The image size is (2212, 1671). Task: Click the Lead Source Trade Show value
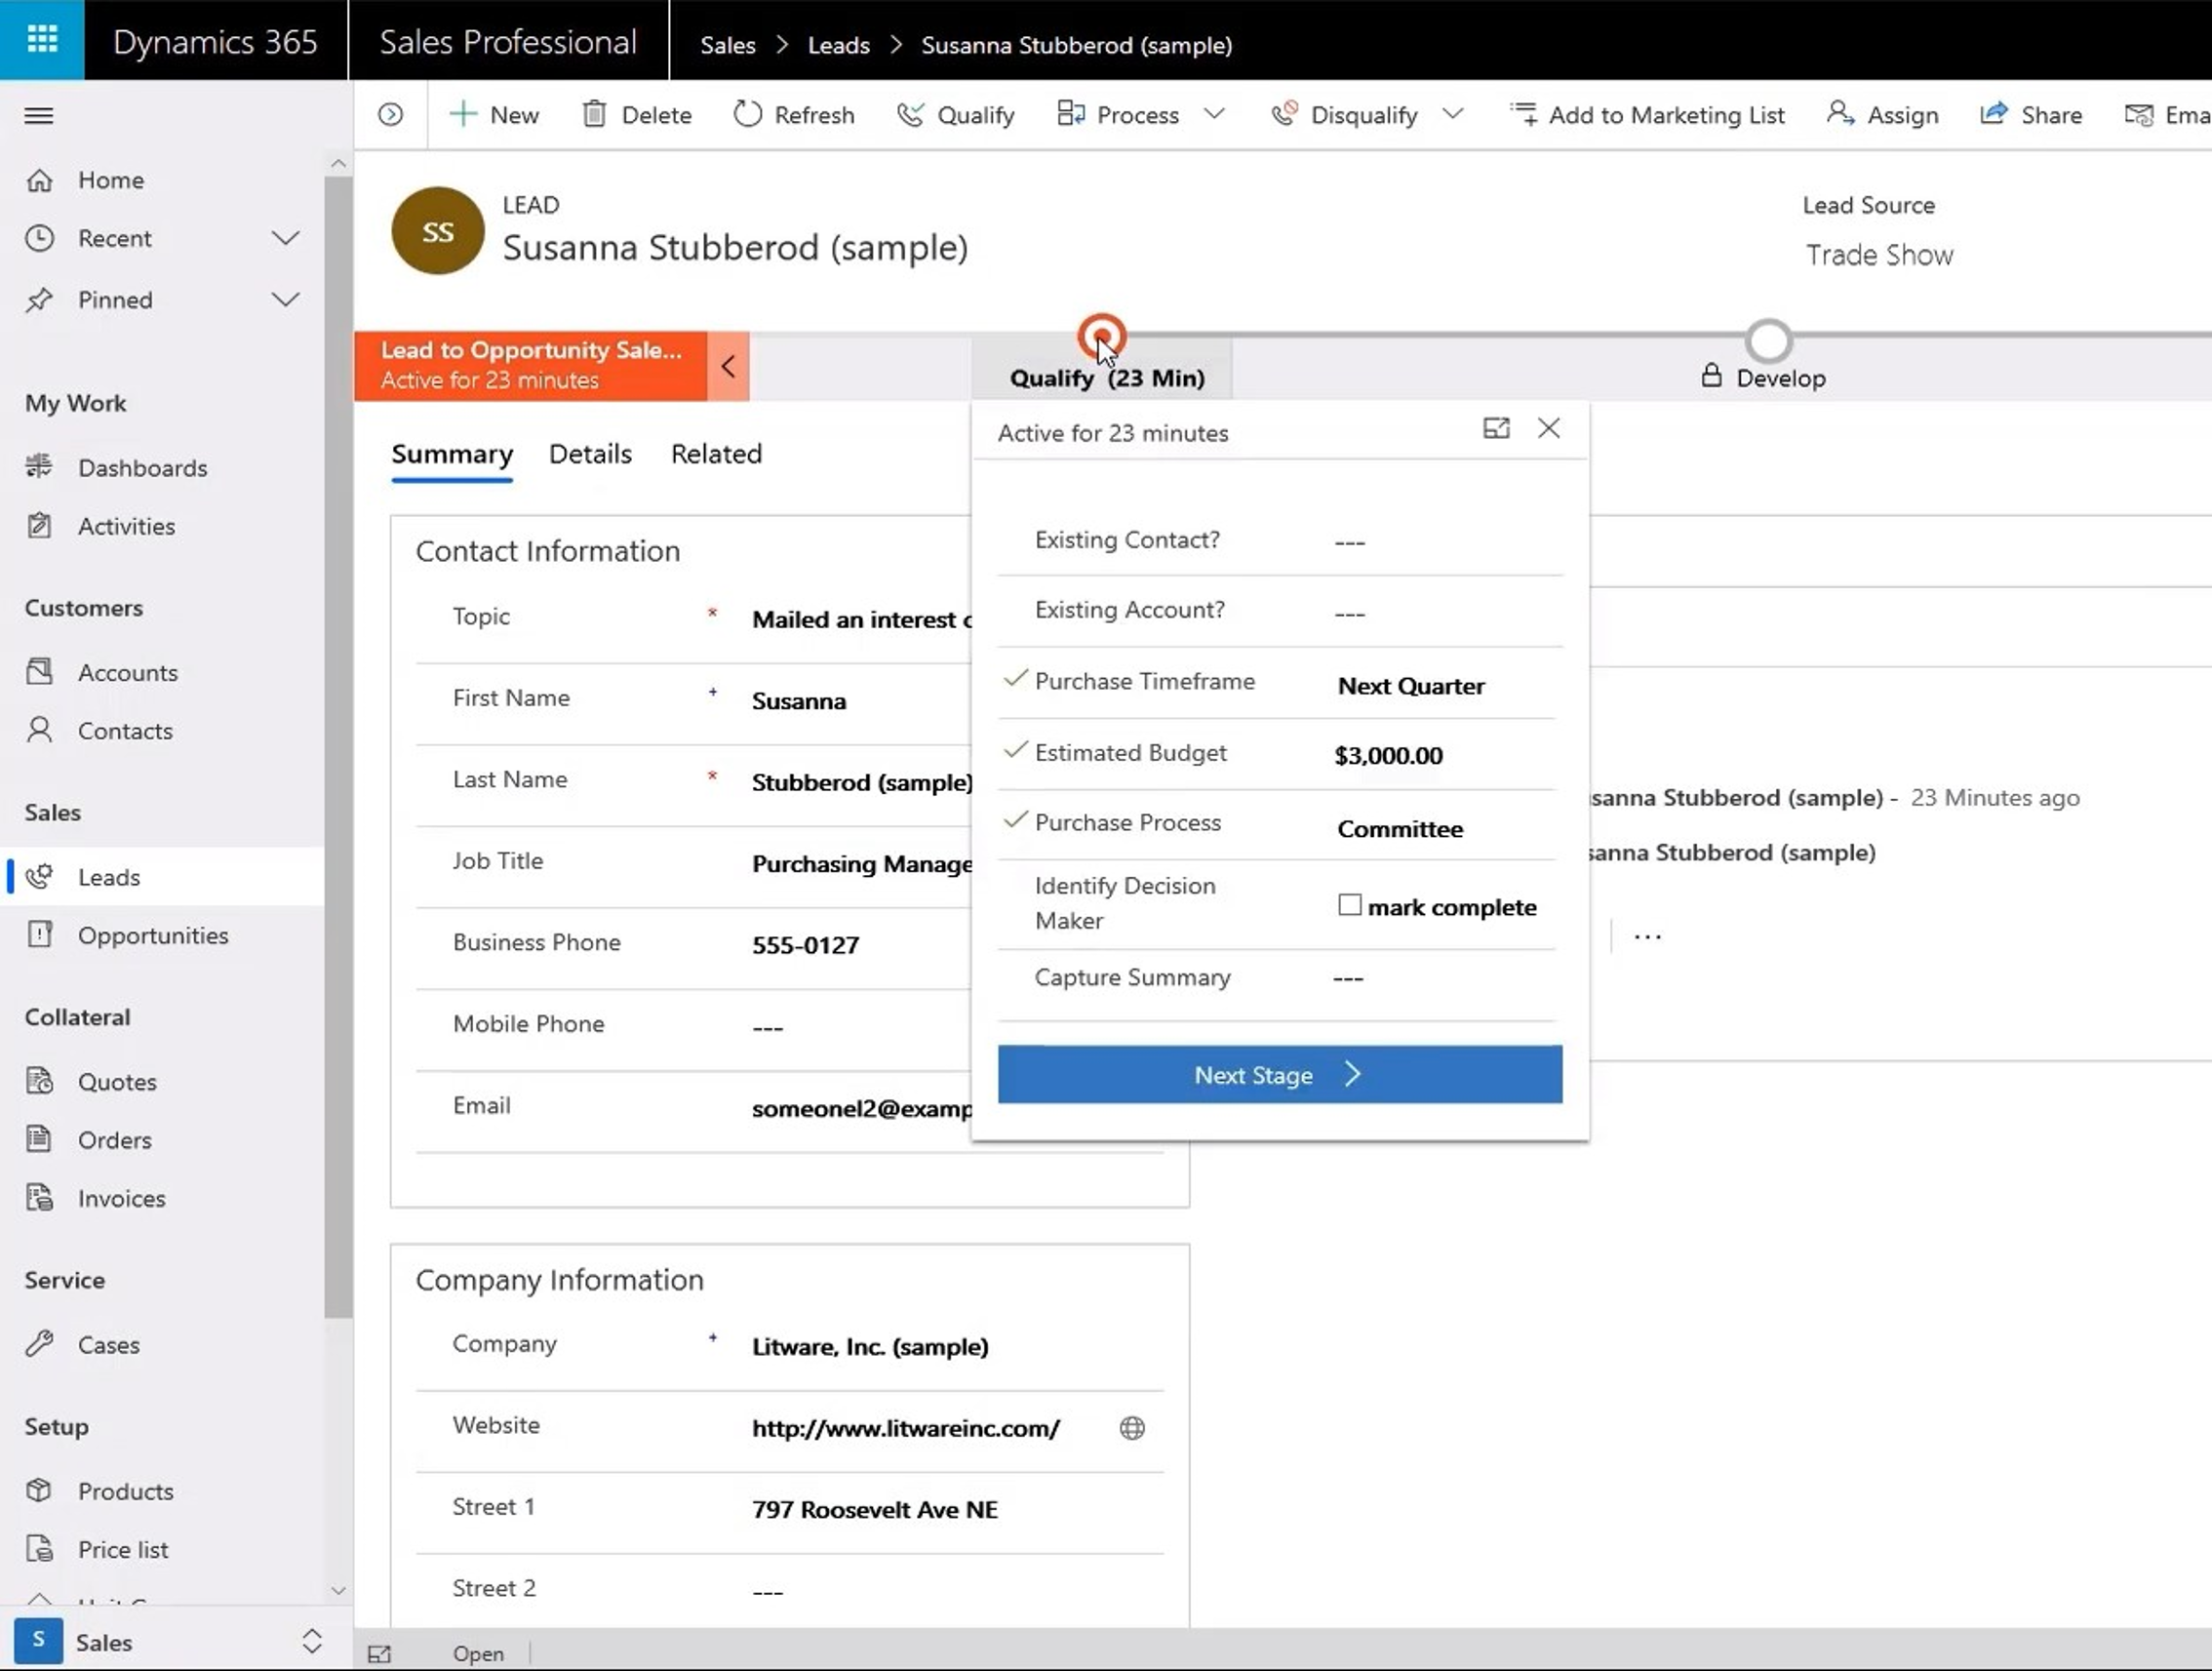pyautogui.click(x=1879, y=255)
